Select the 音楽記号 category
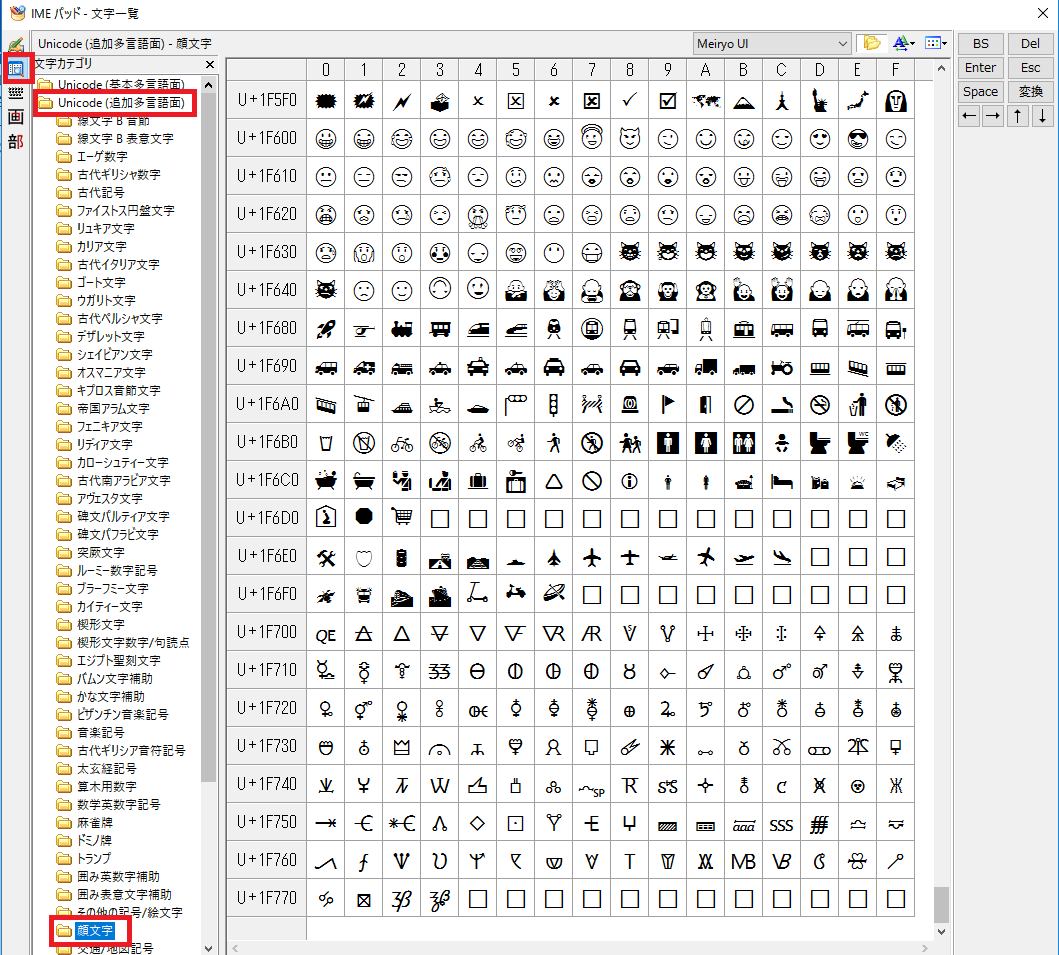1059x955 pixels. pyautogui.click(x=92, y=733)
